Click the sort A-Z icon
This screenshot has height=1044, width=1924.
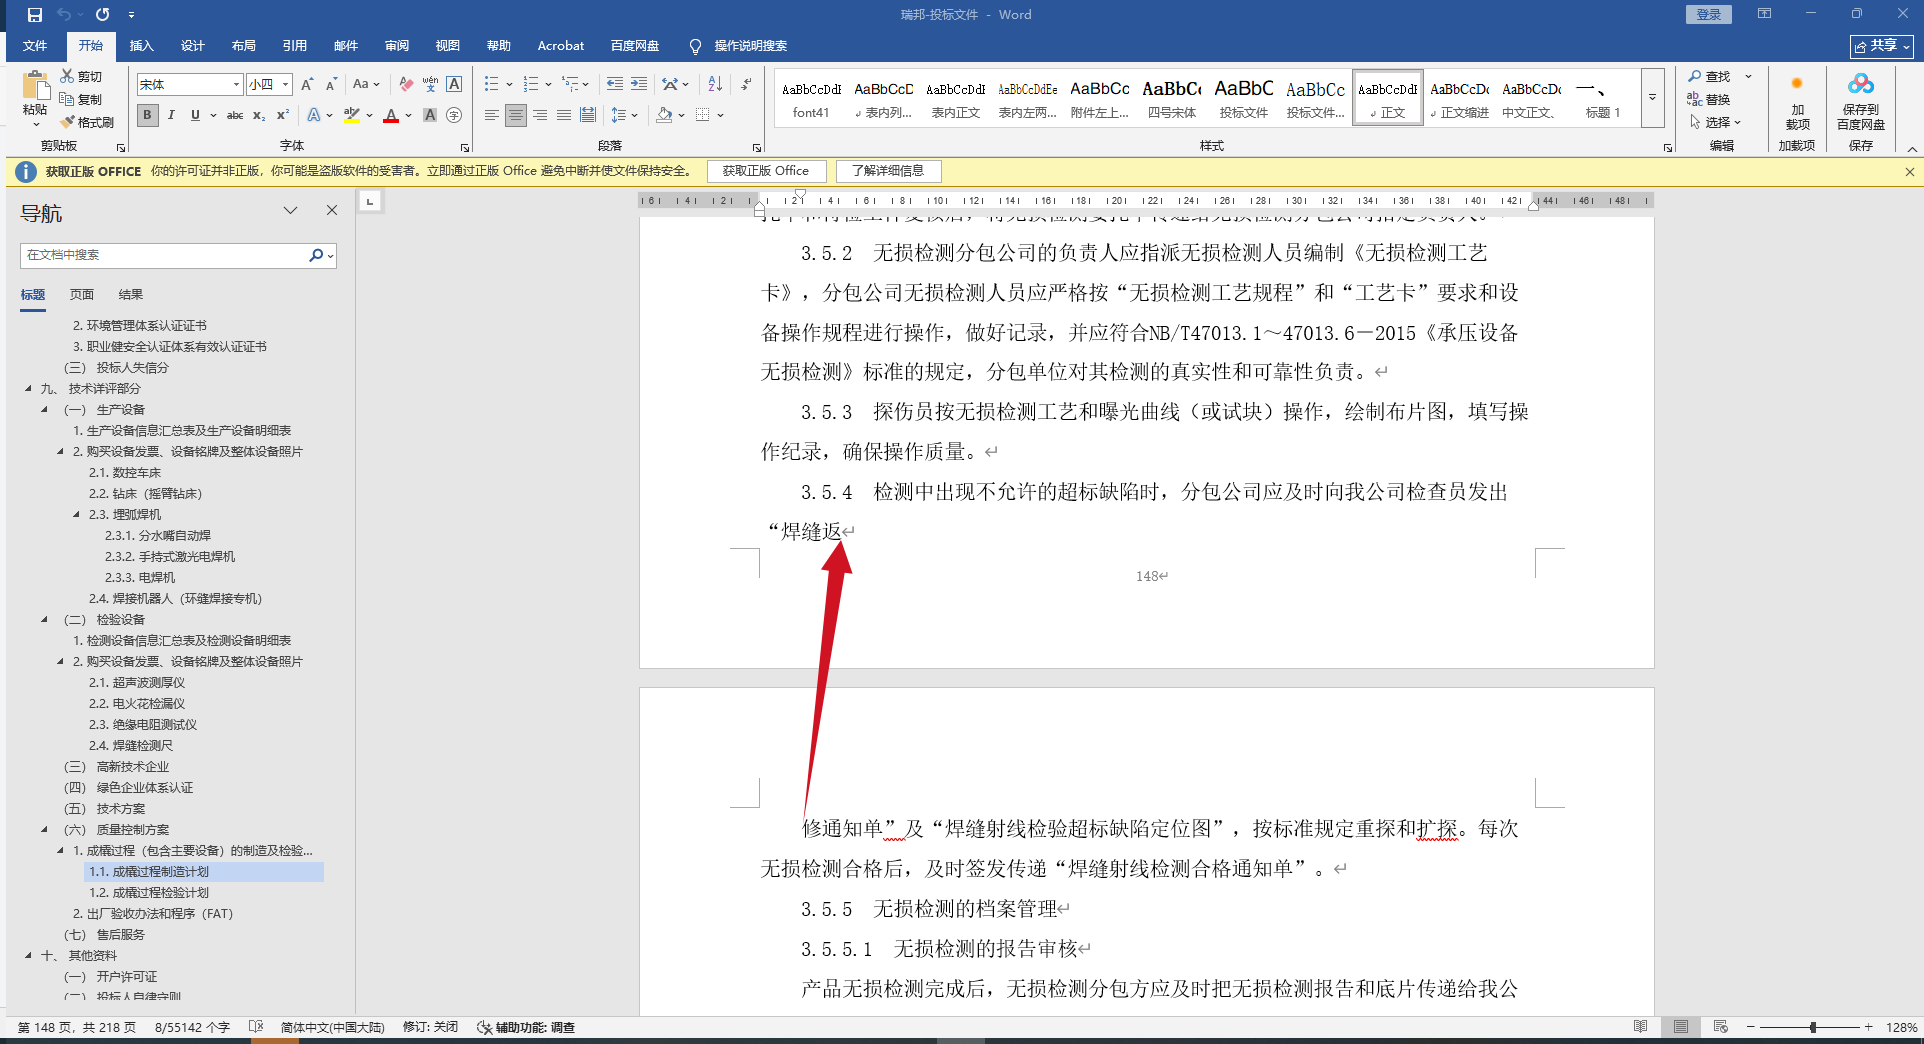point(715,84)
